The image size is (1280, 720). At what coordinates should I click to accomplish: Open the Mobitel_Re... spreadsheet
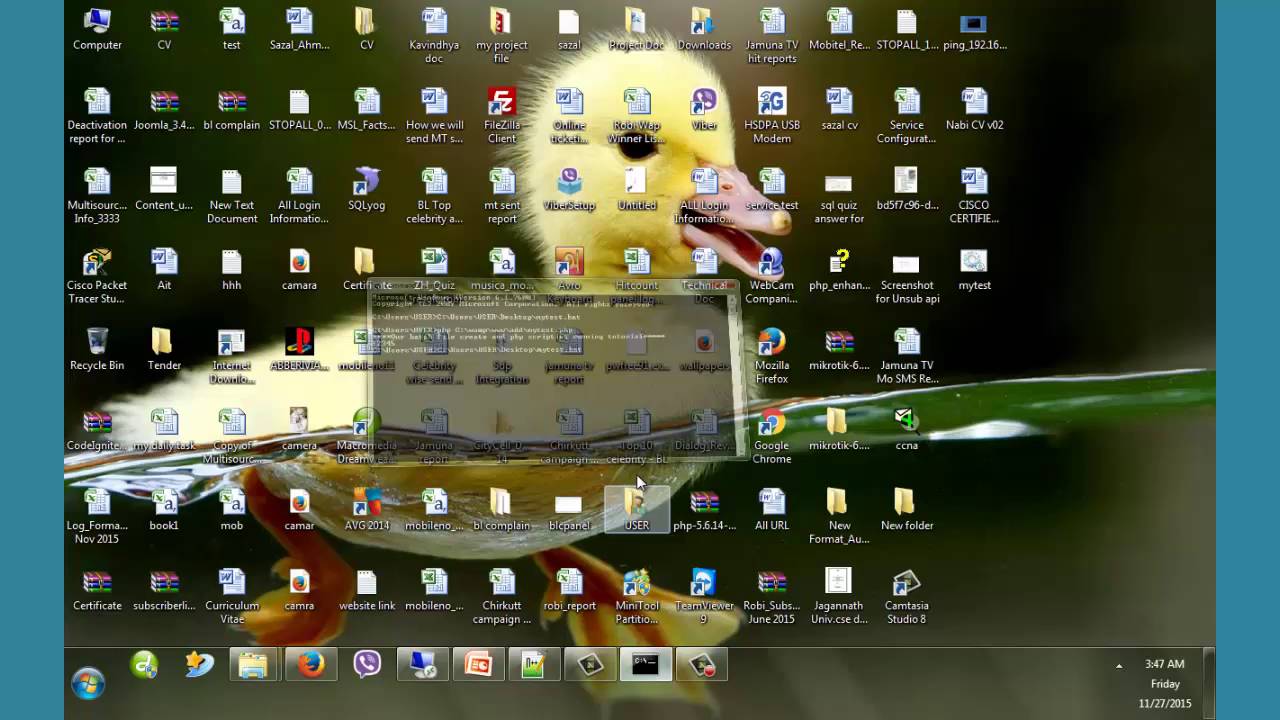839,30
